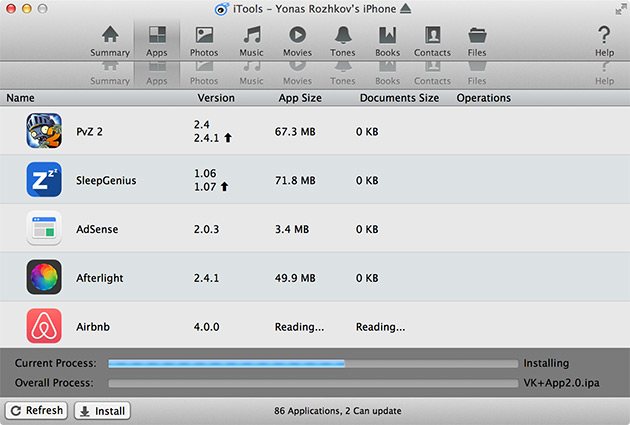Select the Afterlight app name

100,278
